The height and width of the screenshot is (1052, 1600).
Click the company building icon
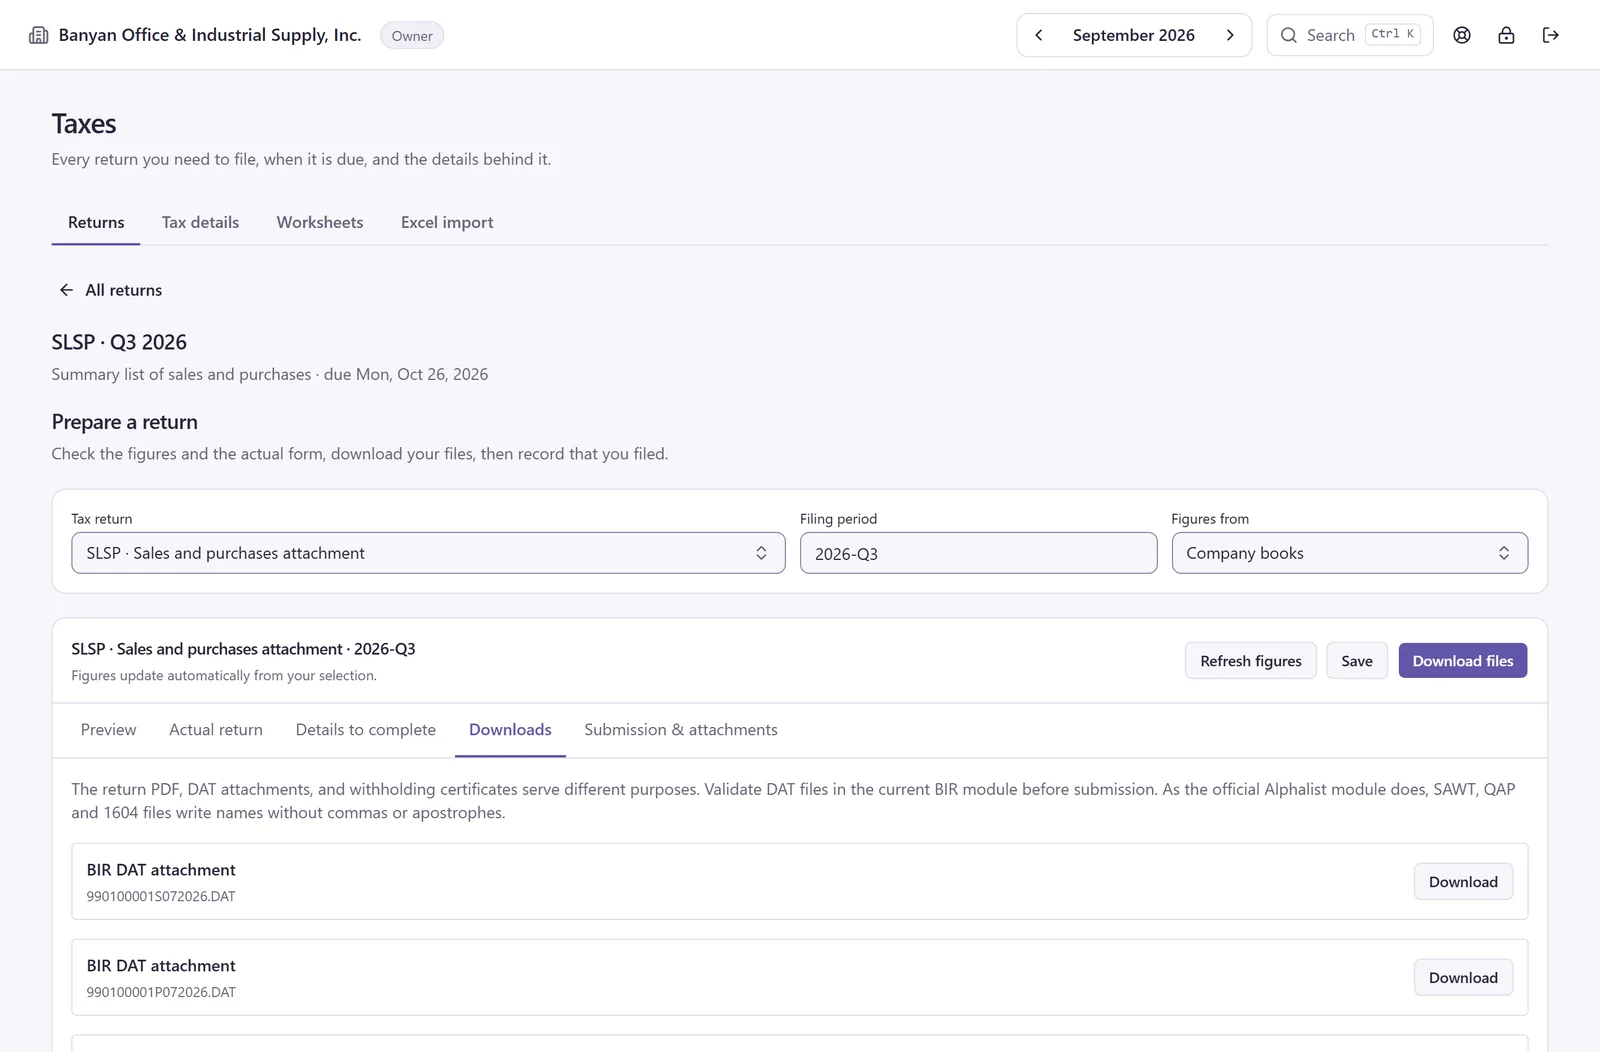pyautogui.click(x=38, y=35)
